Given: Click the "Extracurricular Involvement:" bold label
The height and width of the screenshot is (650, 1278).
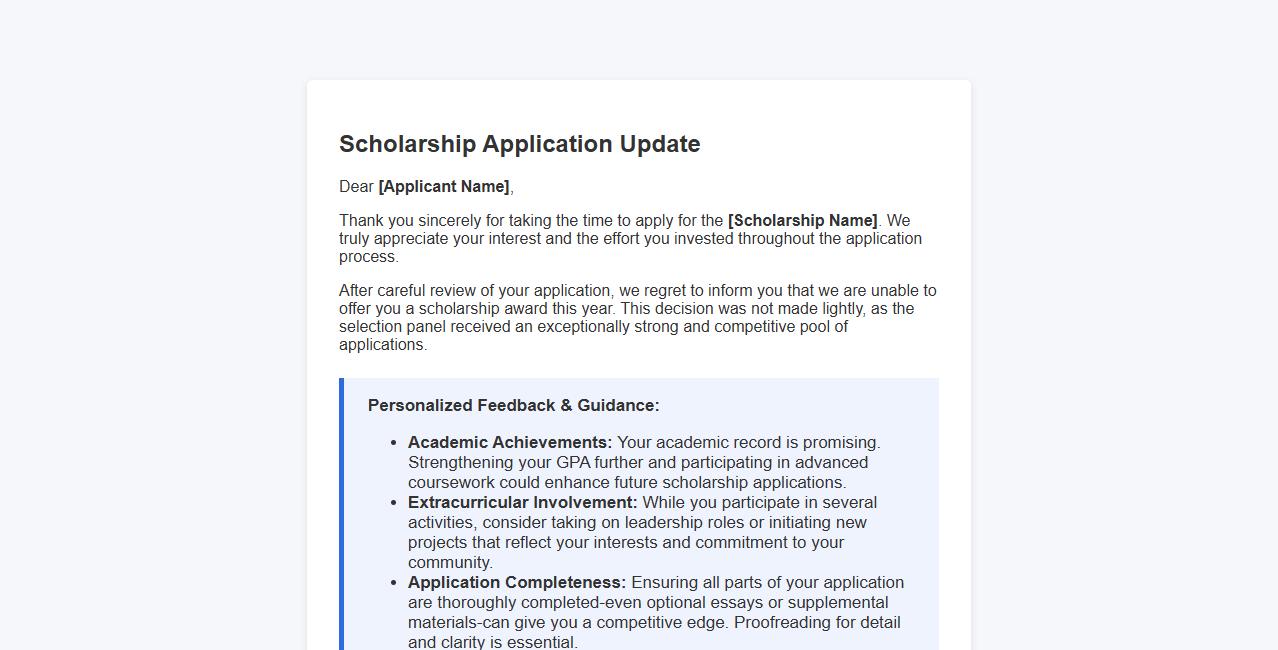Looking at the screenshot, I should [x=522, y=503].
